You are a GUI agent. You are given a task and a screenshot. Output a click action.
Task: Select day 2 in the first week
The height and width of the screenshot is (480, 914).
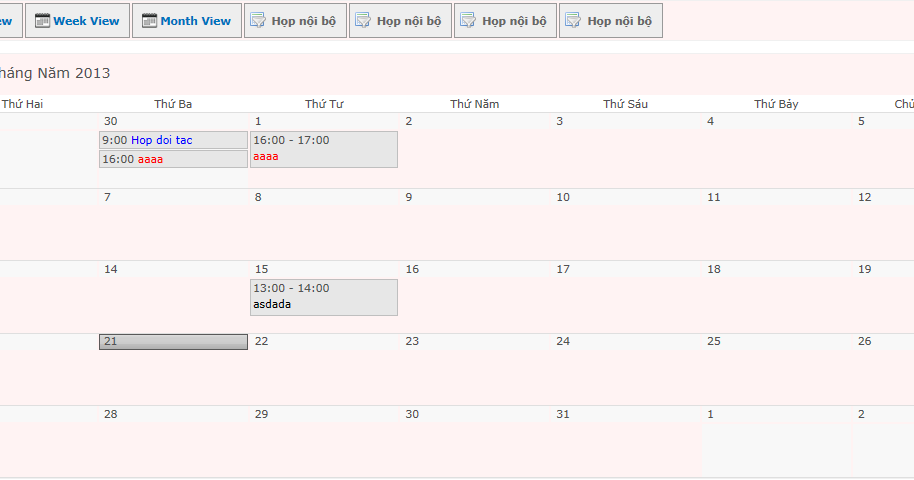(409, 121)
